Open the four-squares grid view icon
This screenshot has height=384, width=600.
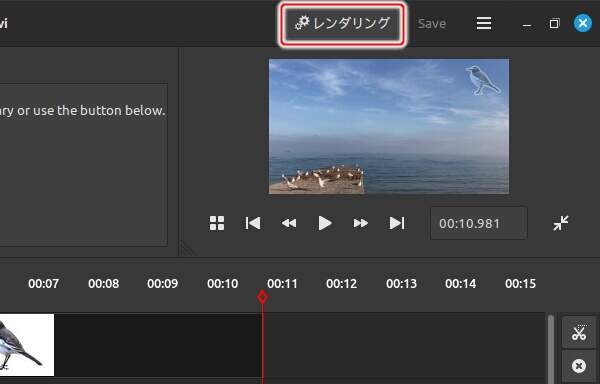[x=217, y=223]
